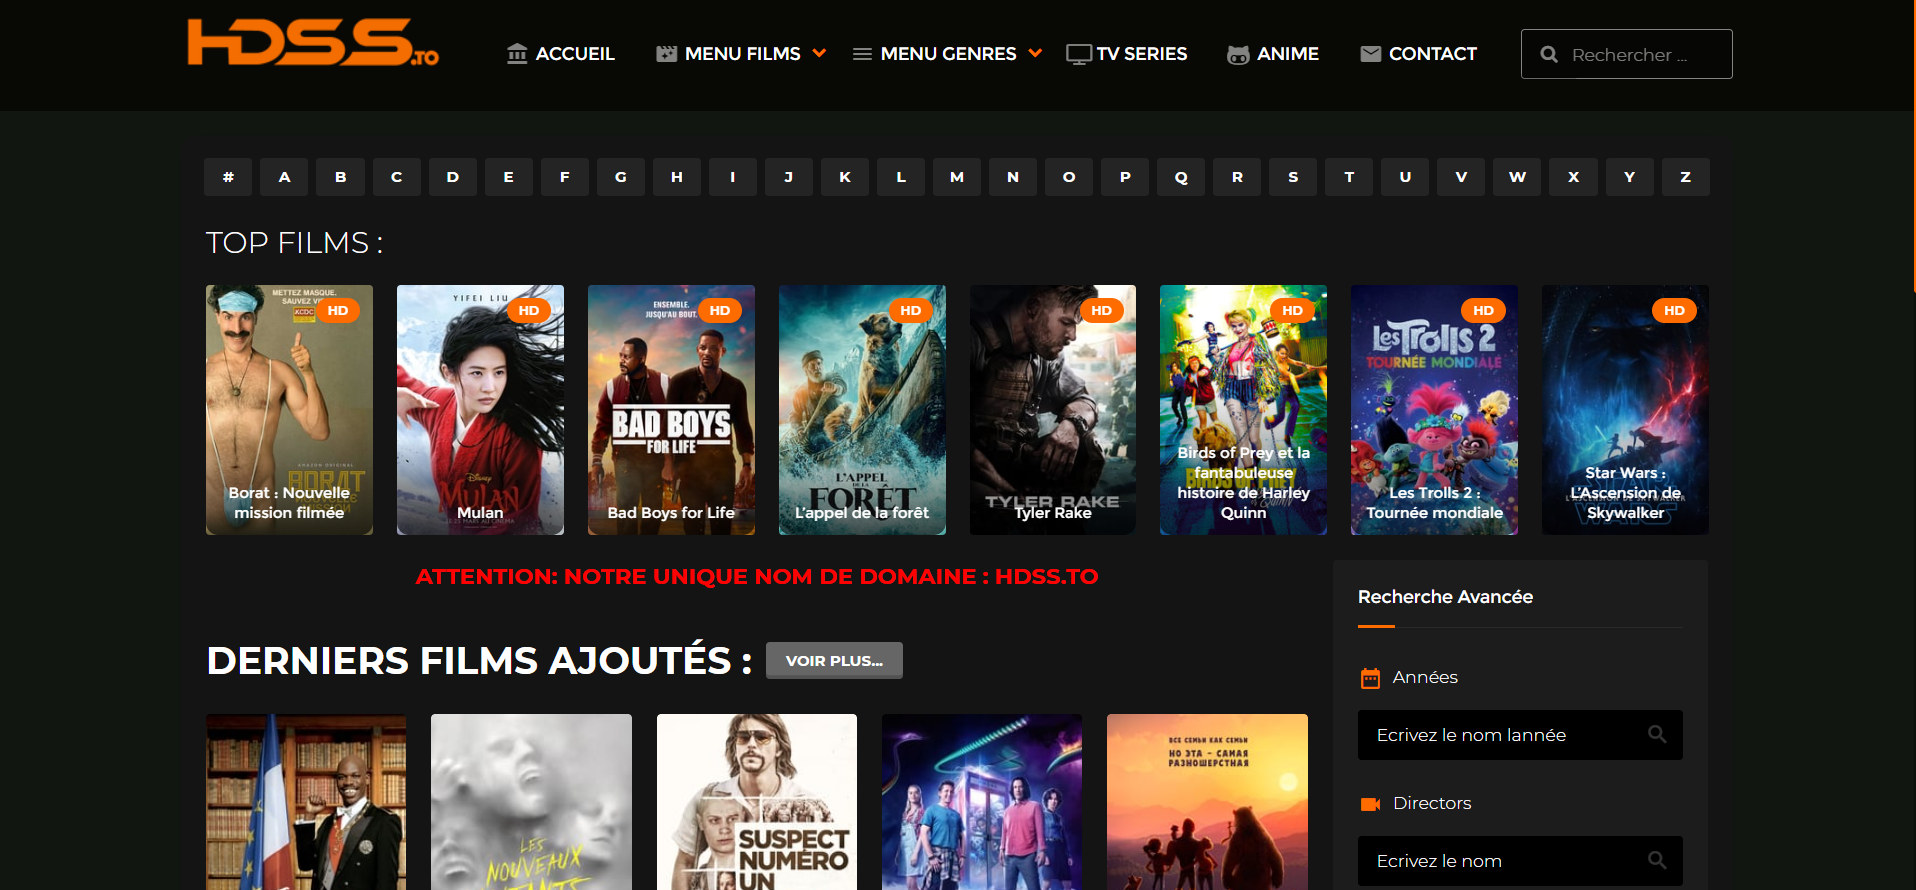This screenshot has width=1916, height=890.
Task: Filter films by letter G
Action: click(x=621, y=177)
